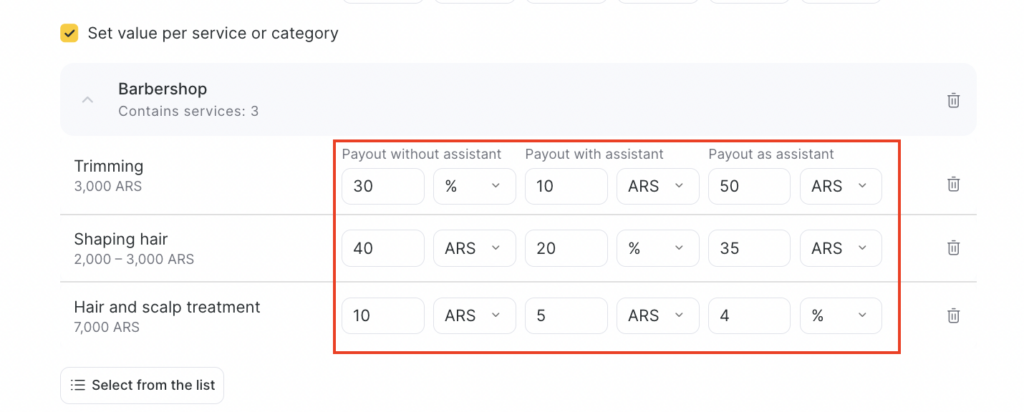Focus Shaping hair payout with assistant field
The height and width of the screenshot is (412, 1024).
click(x=566, y=248)
